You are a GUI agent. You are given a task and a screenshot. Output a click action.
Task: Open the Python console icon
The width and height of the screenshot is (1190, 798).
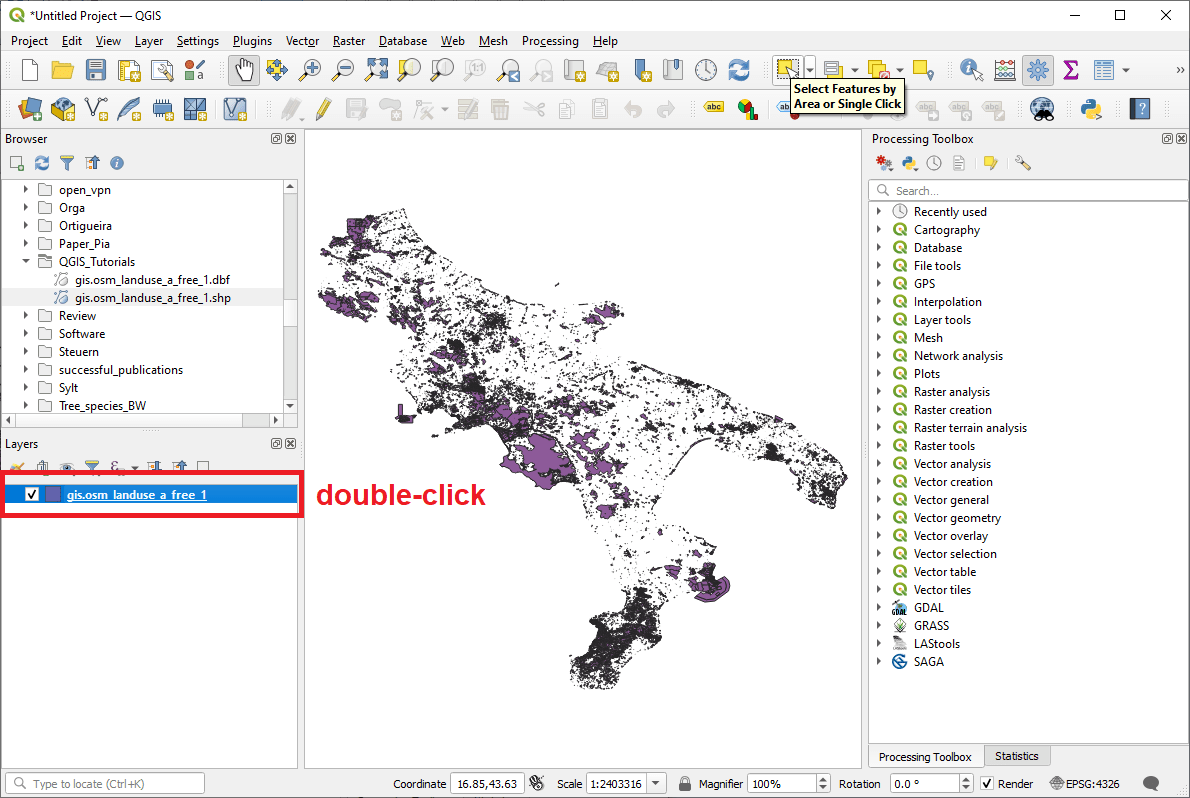(x=1091, y=109)
